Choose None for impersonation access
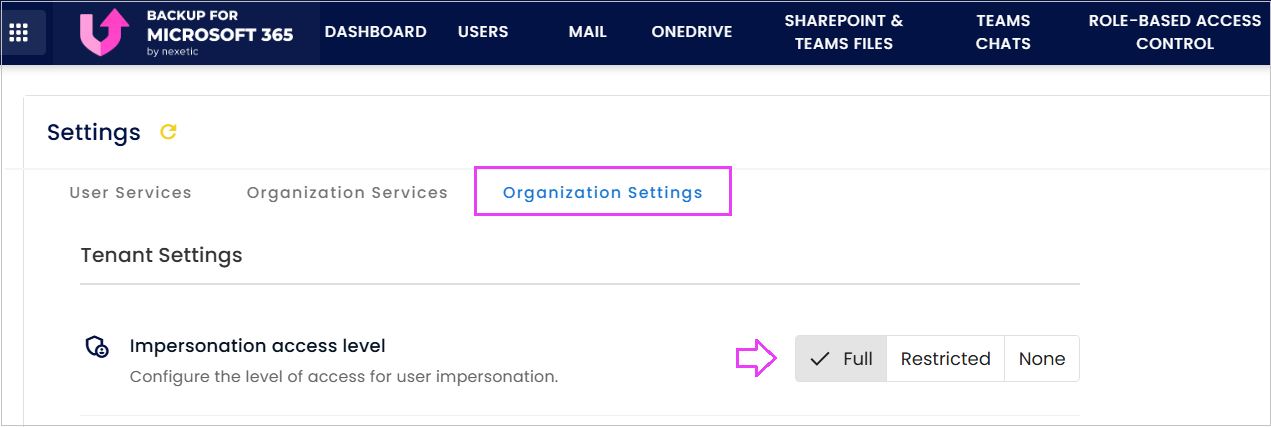1271x427 pixels. [1042, 358]
